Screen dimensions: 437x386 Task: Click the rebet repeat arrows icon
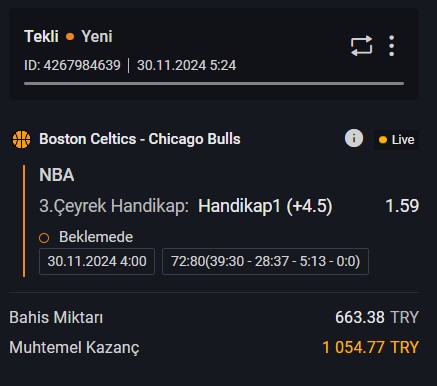tap(361, 46)
